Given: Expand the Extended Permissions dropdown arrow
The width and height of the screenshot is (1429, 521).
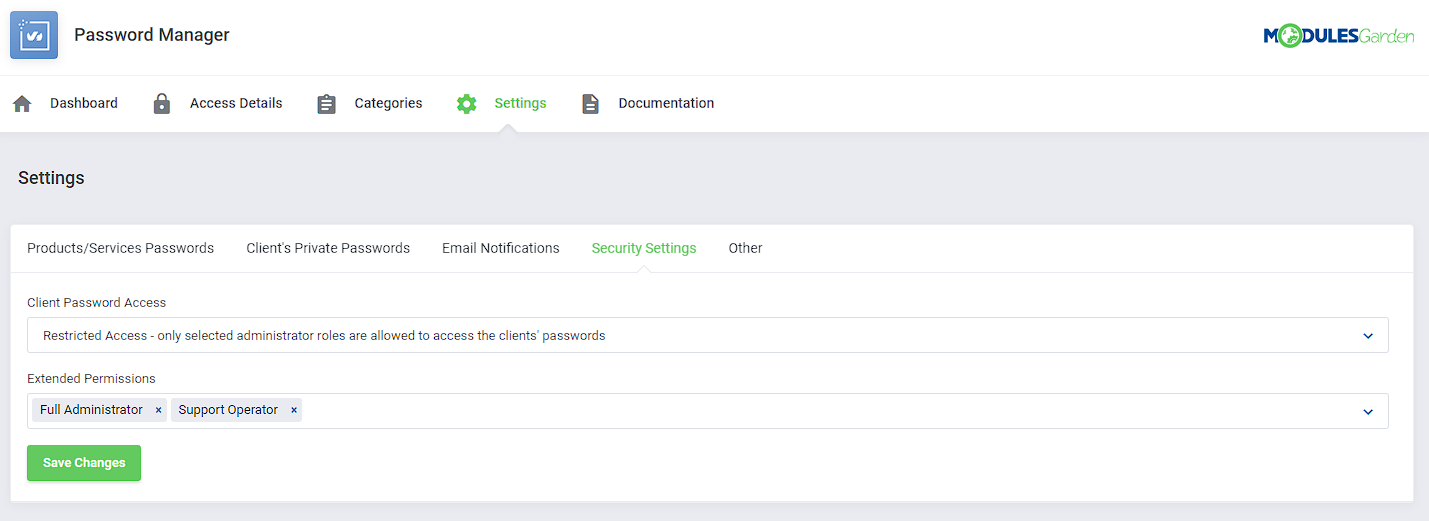Looking at the screenshot, I should [1368, 412].
